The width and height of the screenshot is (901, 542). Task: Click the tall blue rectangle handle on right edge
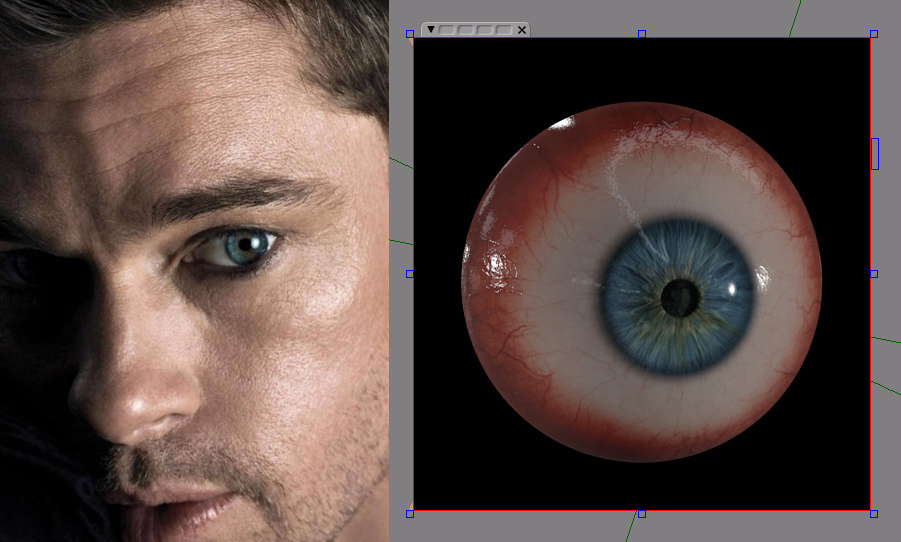coord(875,154)
